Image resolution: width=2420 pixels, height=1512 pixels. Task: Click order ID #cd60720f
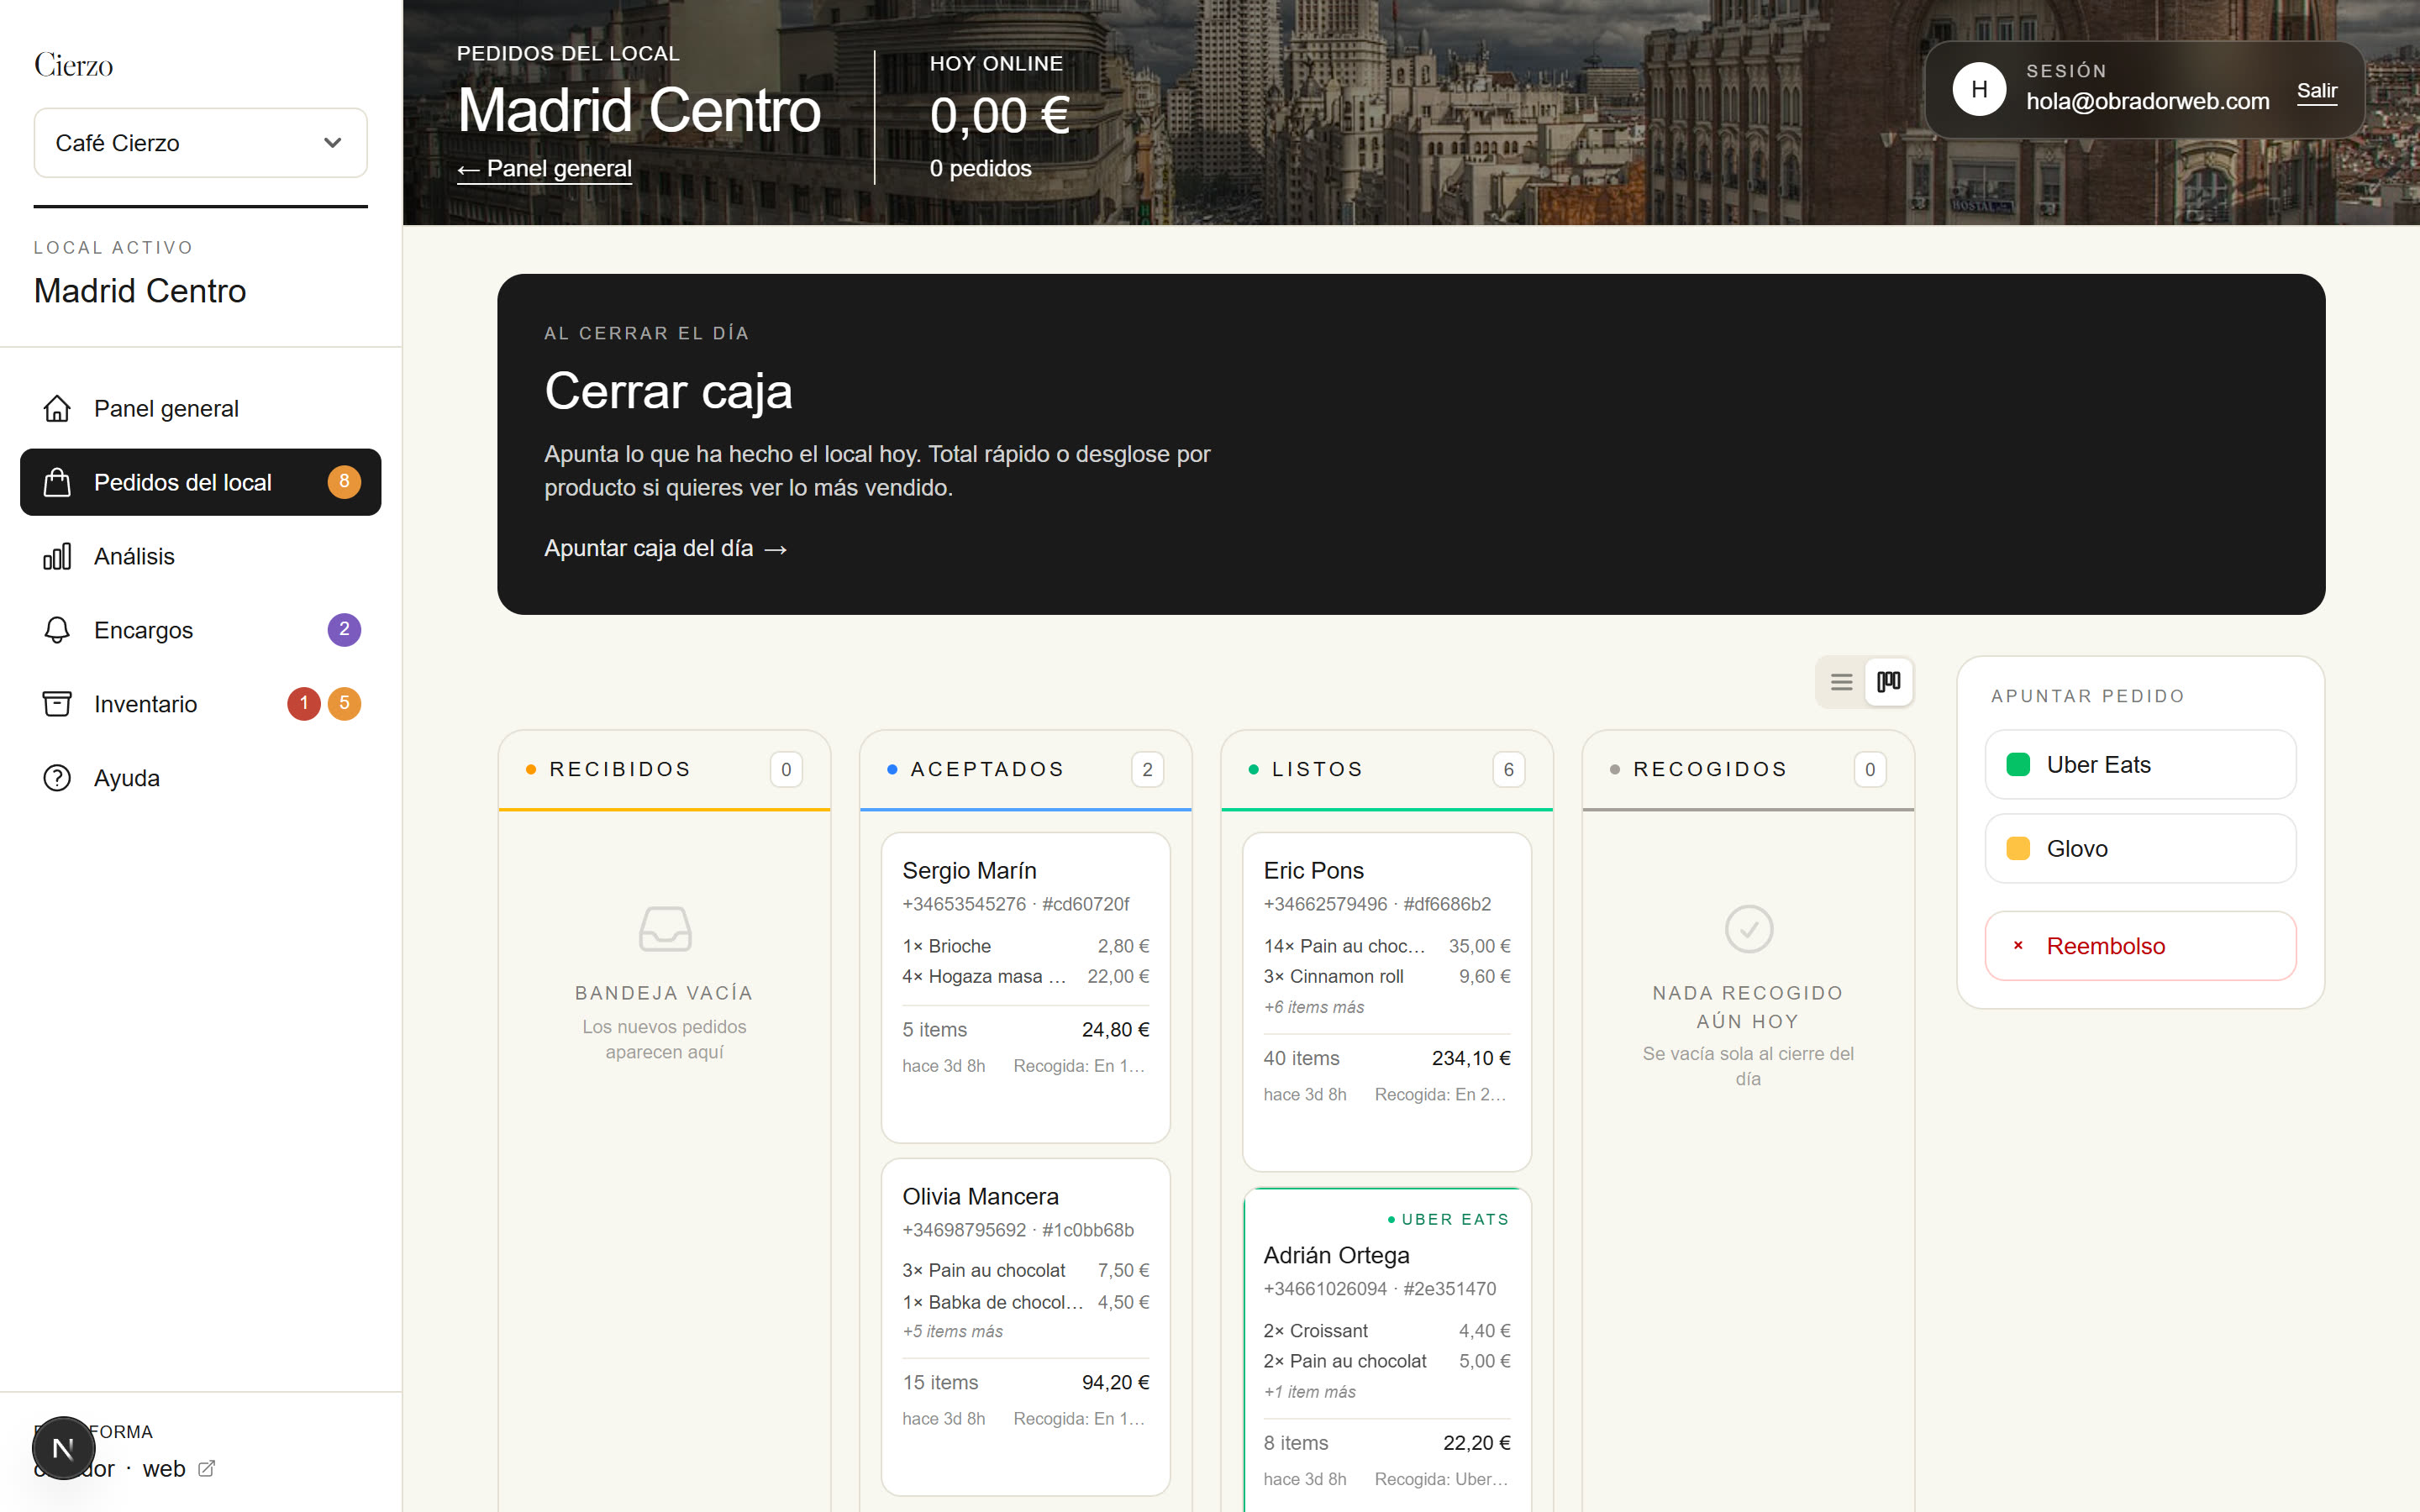click(1085, 904)
